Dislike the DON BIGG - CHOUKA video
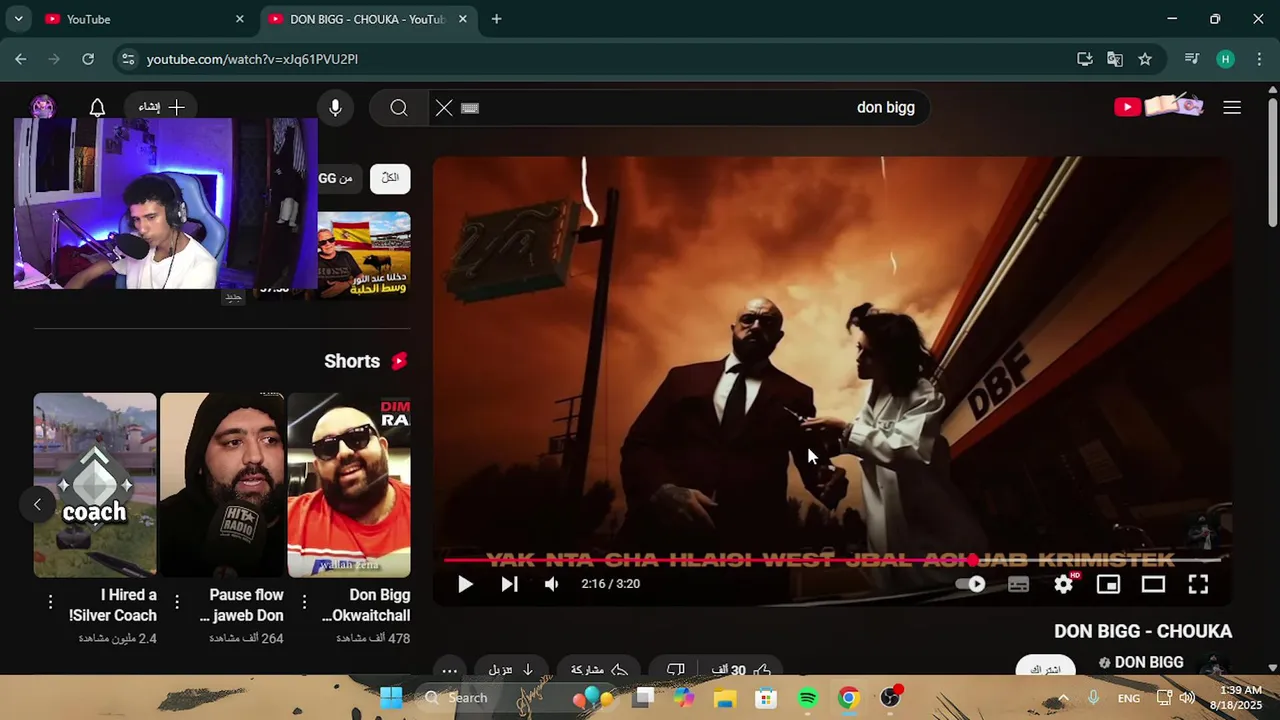This screenshot has height=720, width=1280. 676,670
